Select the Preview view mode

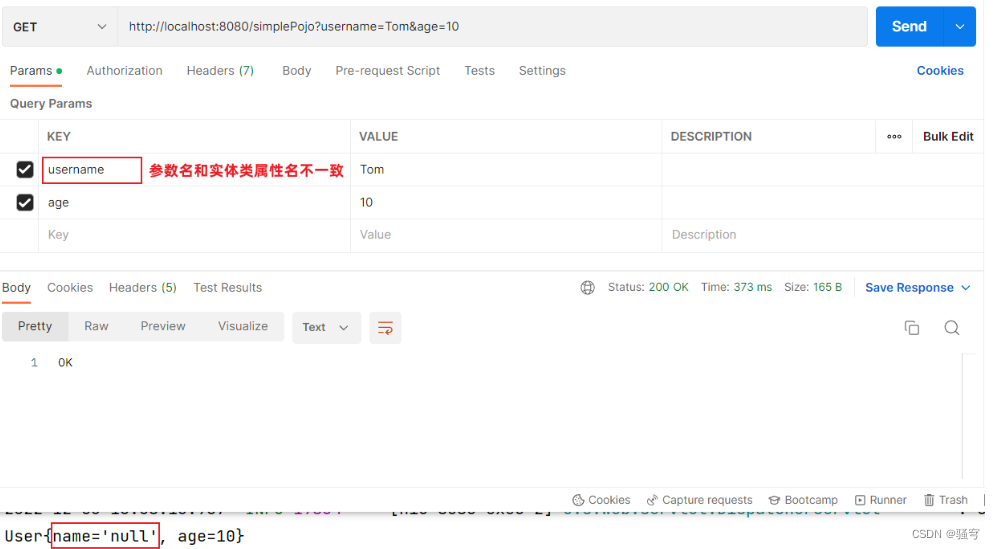click(163, 326)
